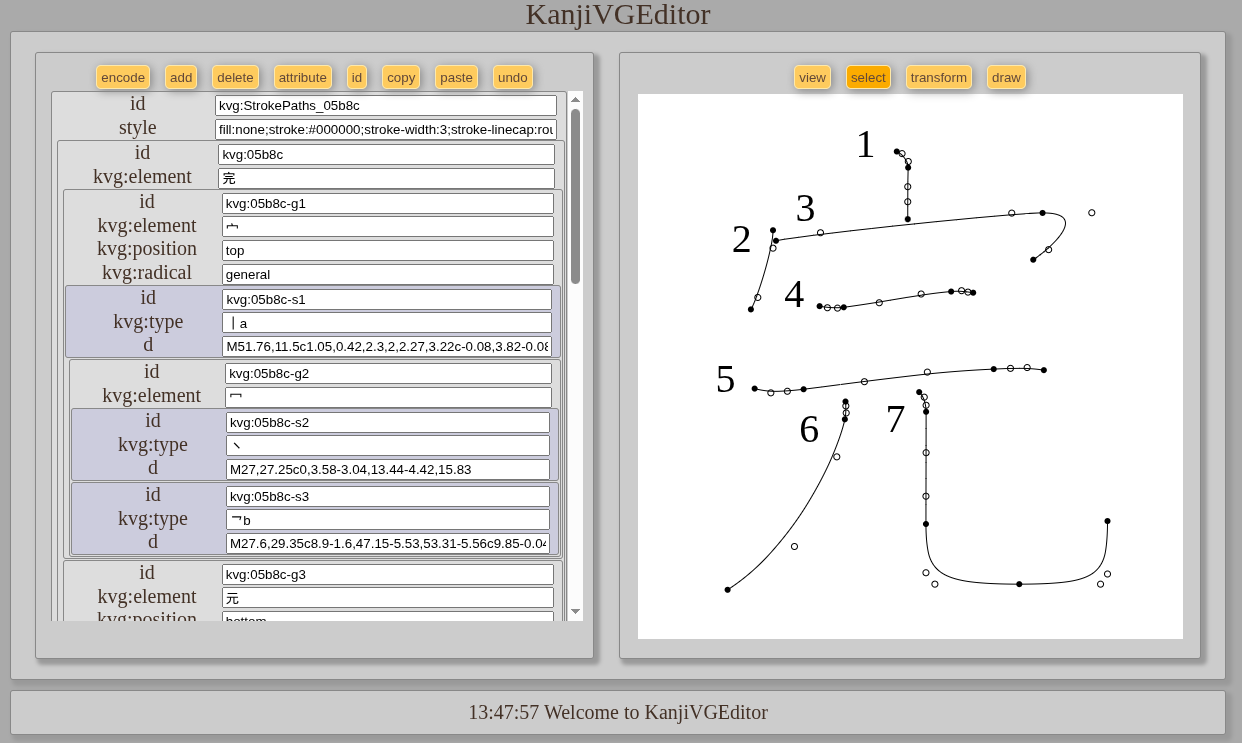Click the kvg:type field containing ㇖b
The height and width of the screenshot is (743, 1242).
(x=388, y=520)
